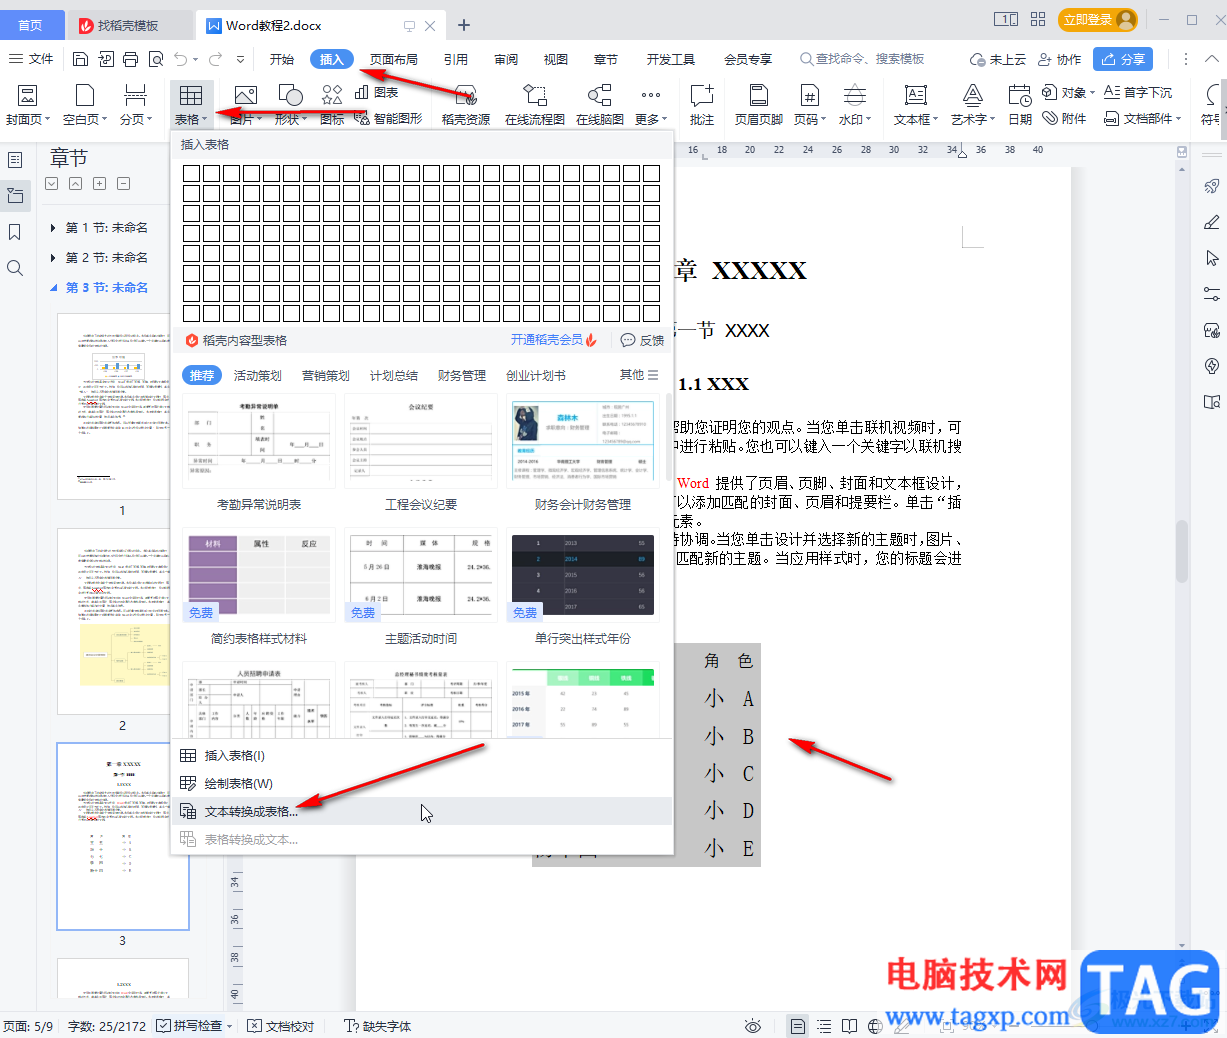Image resolution: width=1227 pixels, height=1038 pixels.
Task: Switch to outline view in status bar
Action: coord(823,1026)
